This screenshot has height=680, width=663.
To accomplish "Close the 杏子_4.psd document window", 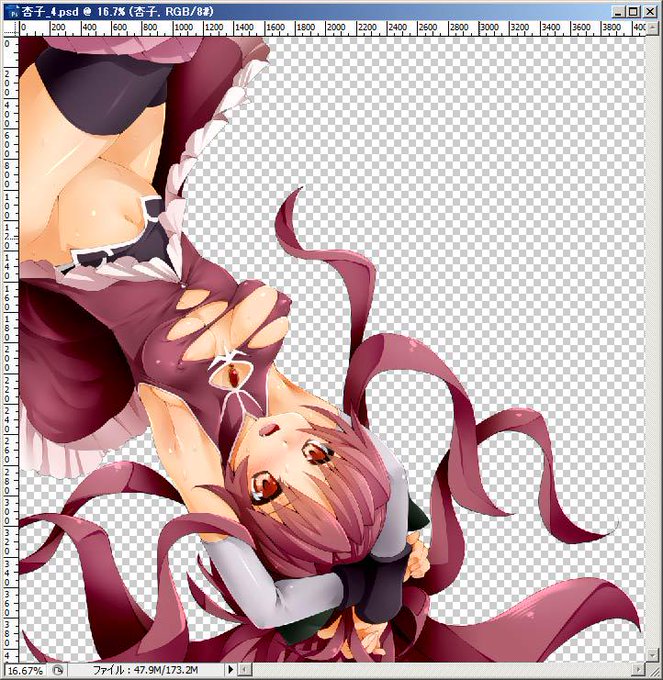I will click(650, 12).
